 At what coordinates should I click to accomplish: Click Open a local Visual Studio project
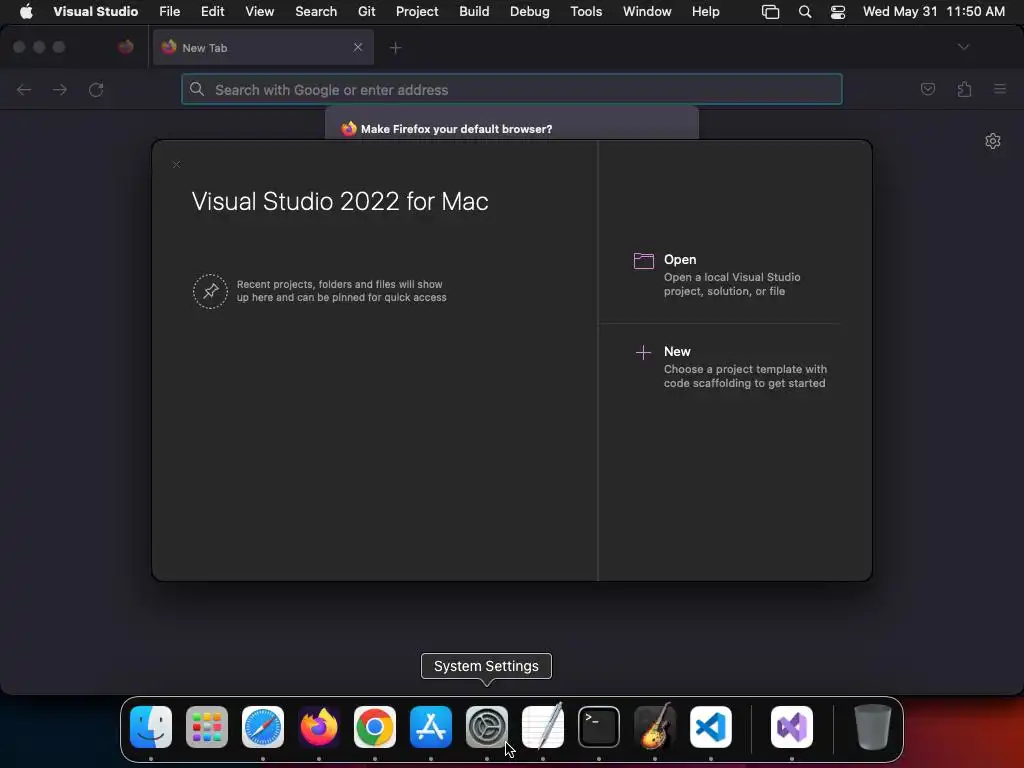(x=731, y=275)
